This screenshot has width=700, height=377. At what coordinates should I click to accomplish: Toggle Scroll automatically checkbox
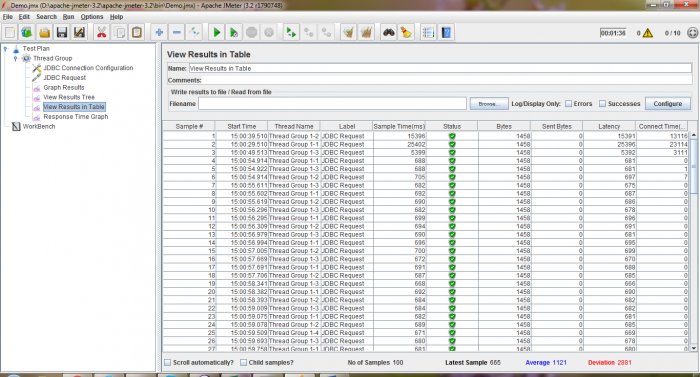click(x=167, y=363)
